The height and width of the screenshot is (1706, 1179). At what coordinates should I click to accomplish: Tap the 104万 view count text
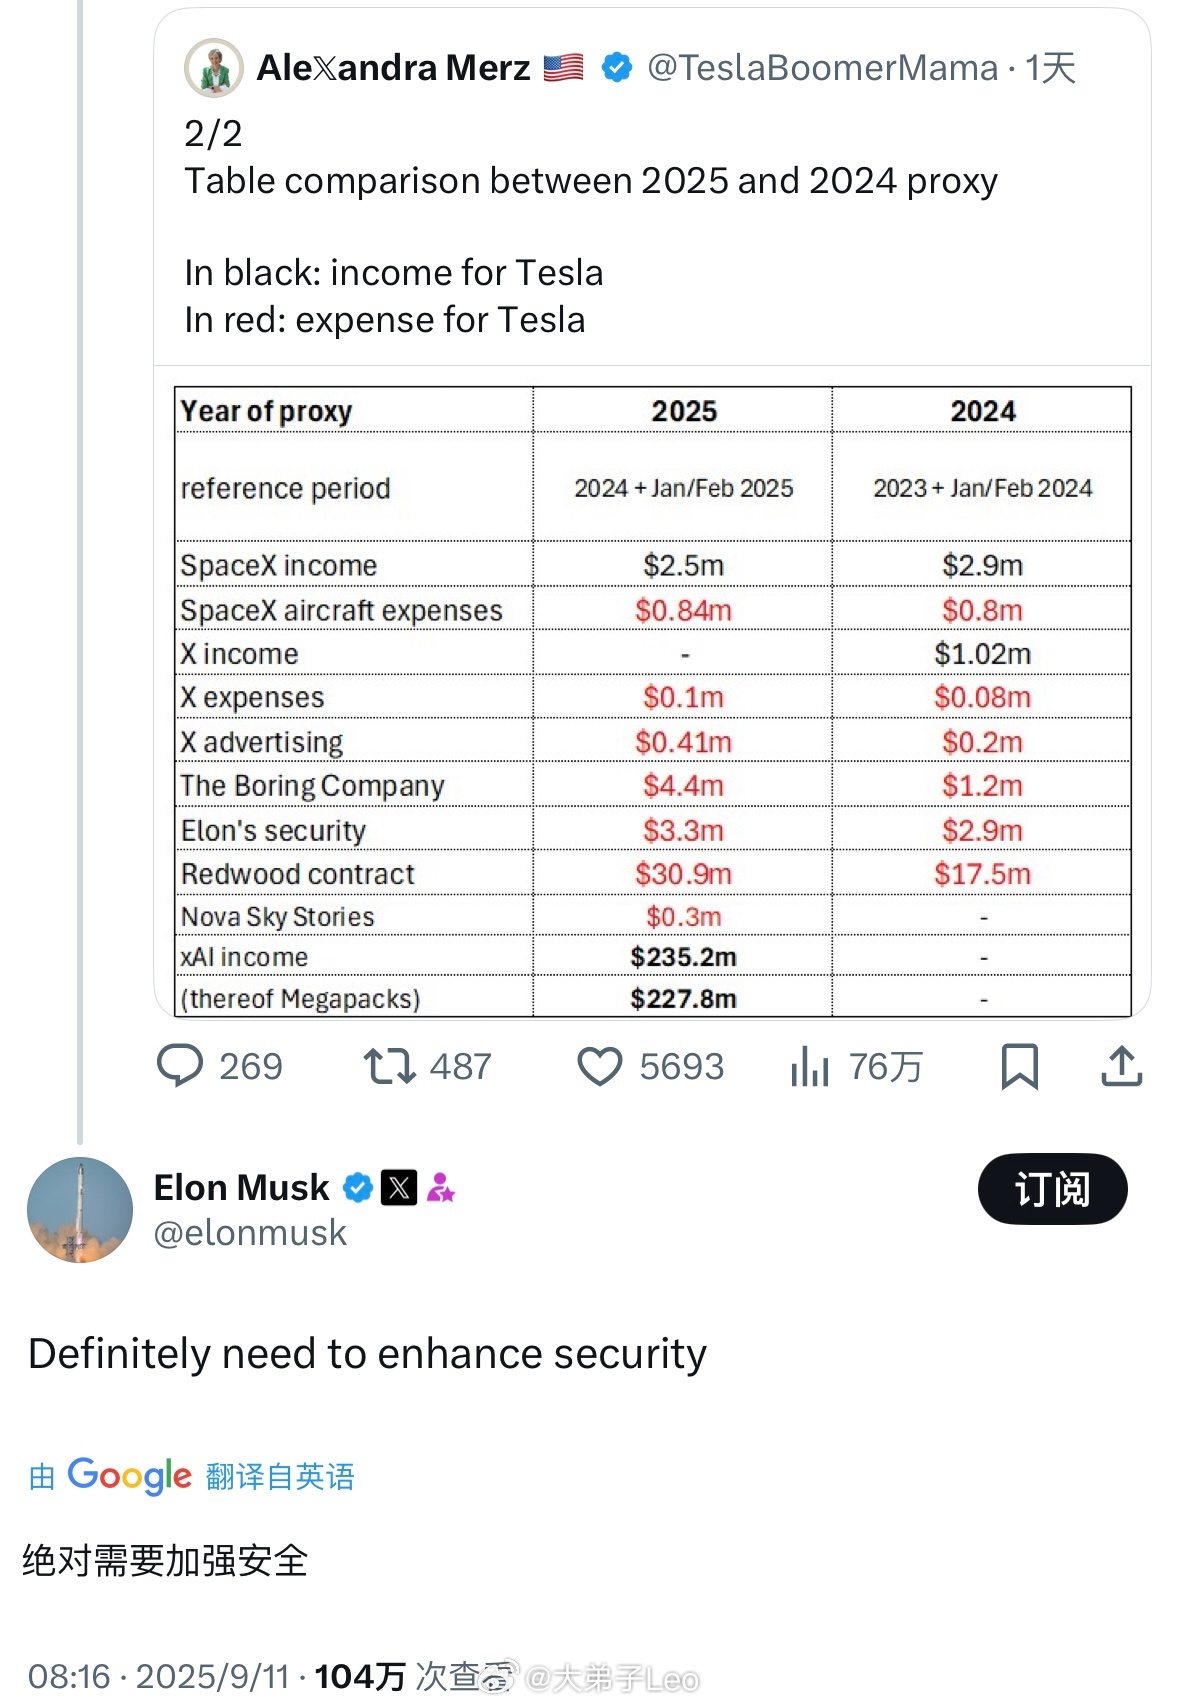click(x=360, y=1677)
